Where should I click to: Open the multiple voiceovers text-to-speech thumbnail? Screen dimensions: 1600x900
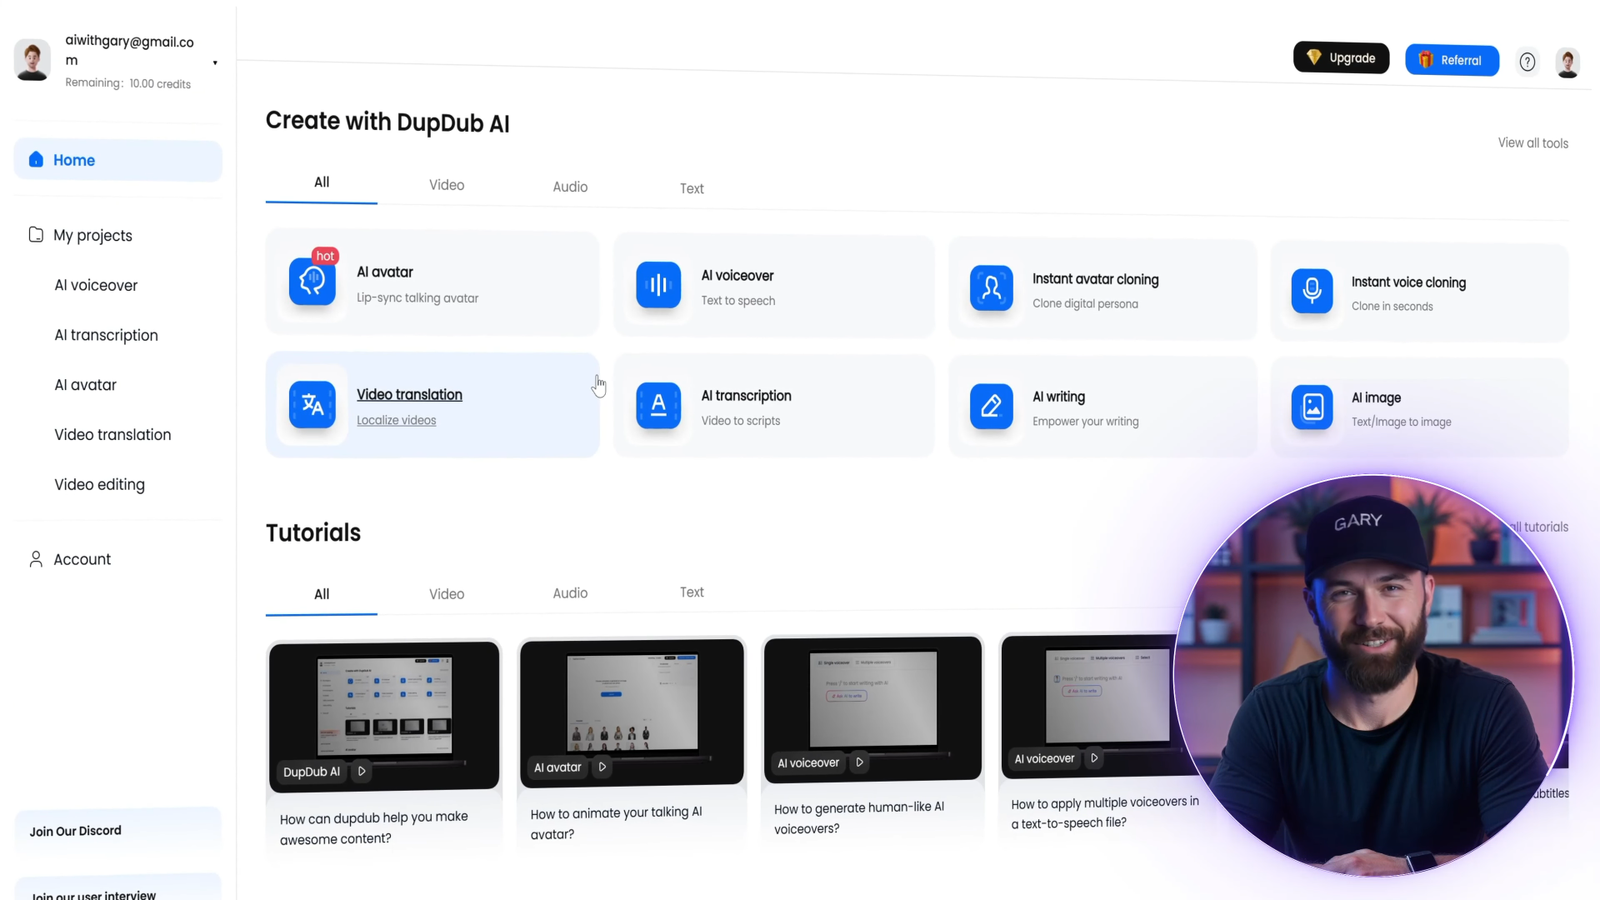tap(1090, 704)
